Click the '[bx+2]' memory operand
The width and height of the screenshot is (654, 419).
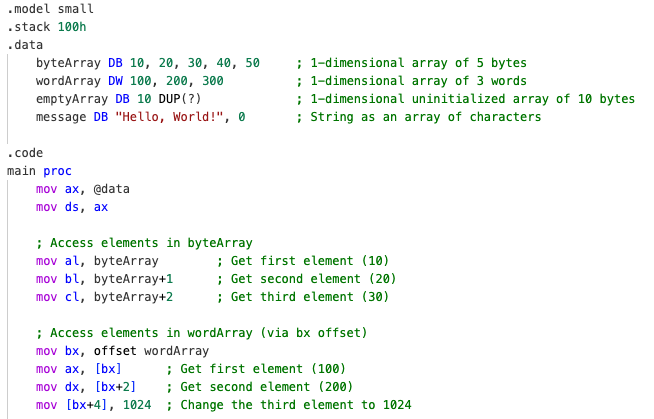115,387
